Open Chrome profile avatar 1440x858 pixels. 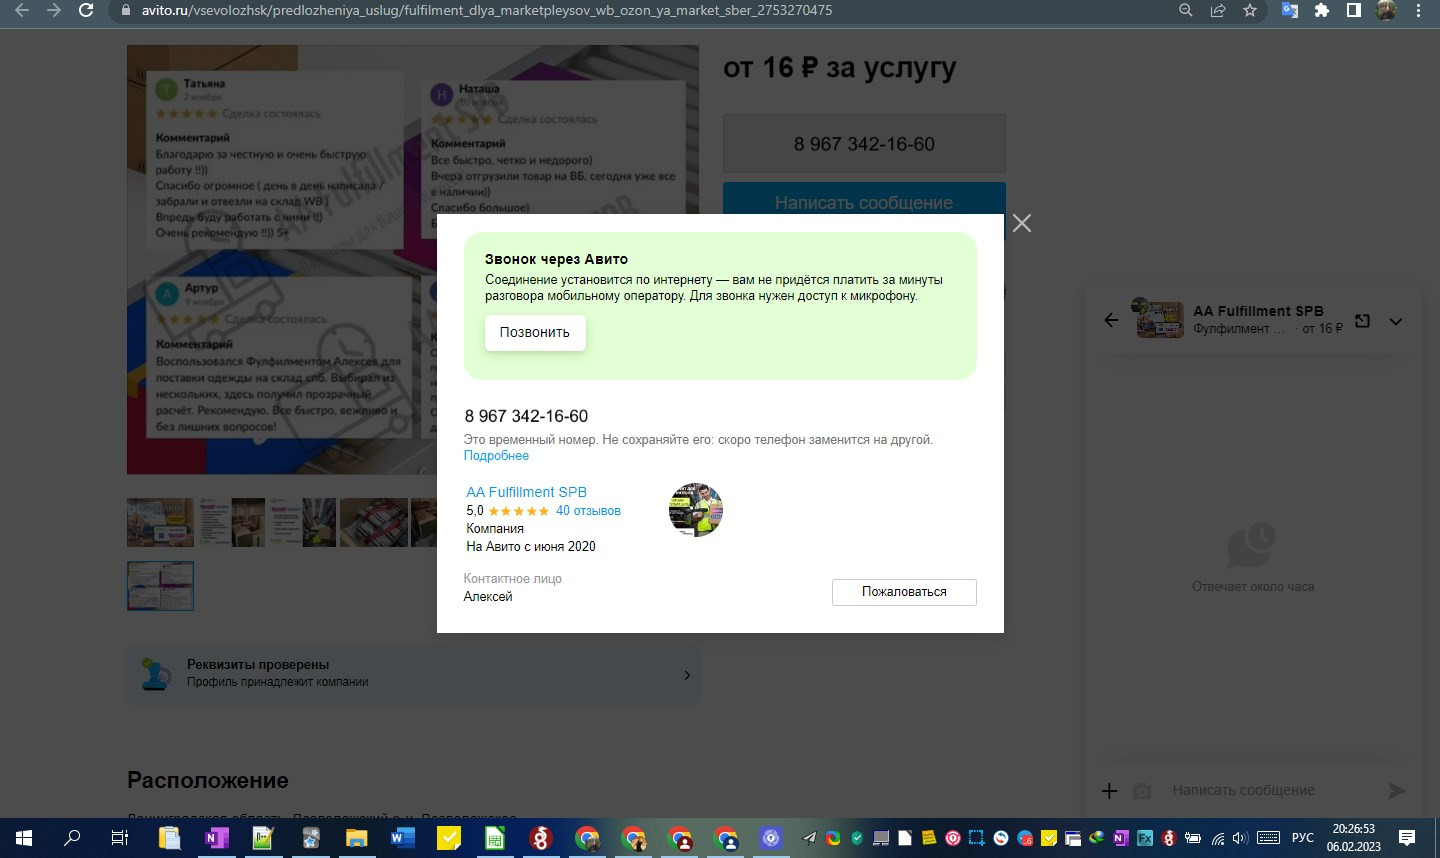[x=1386, y=10]
